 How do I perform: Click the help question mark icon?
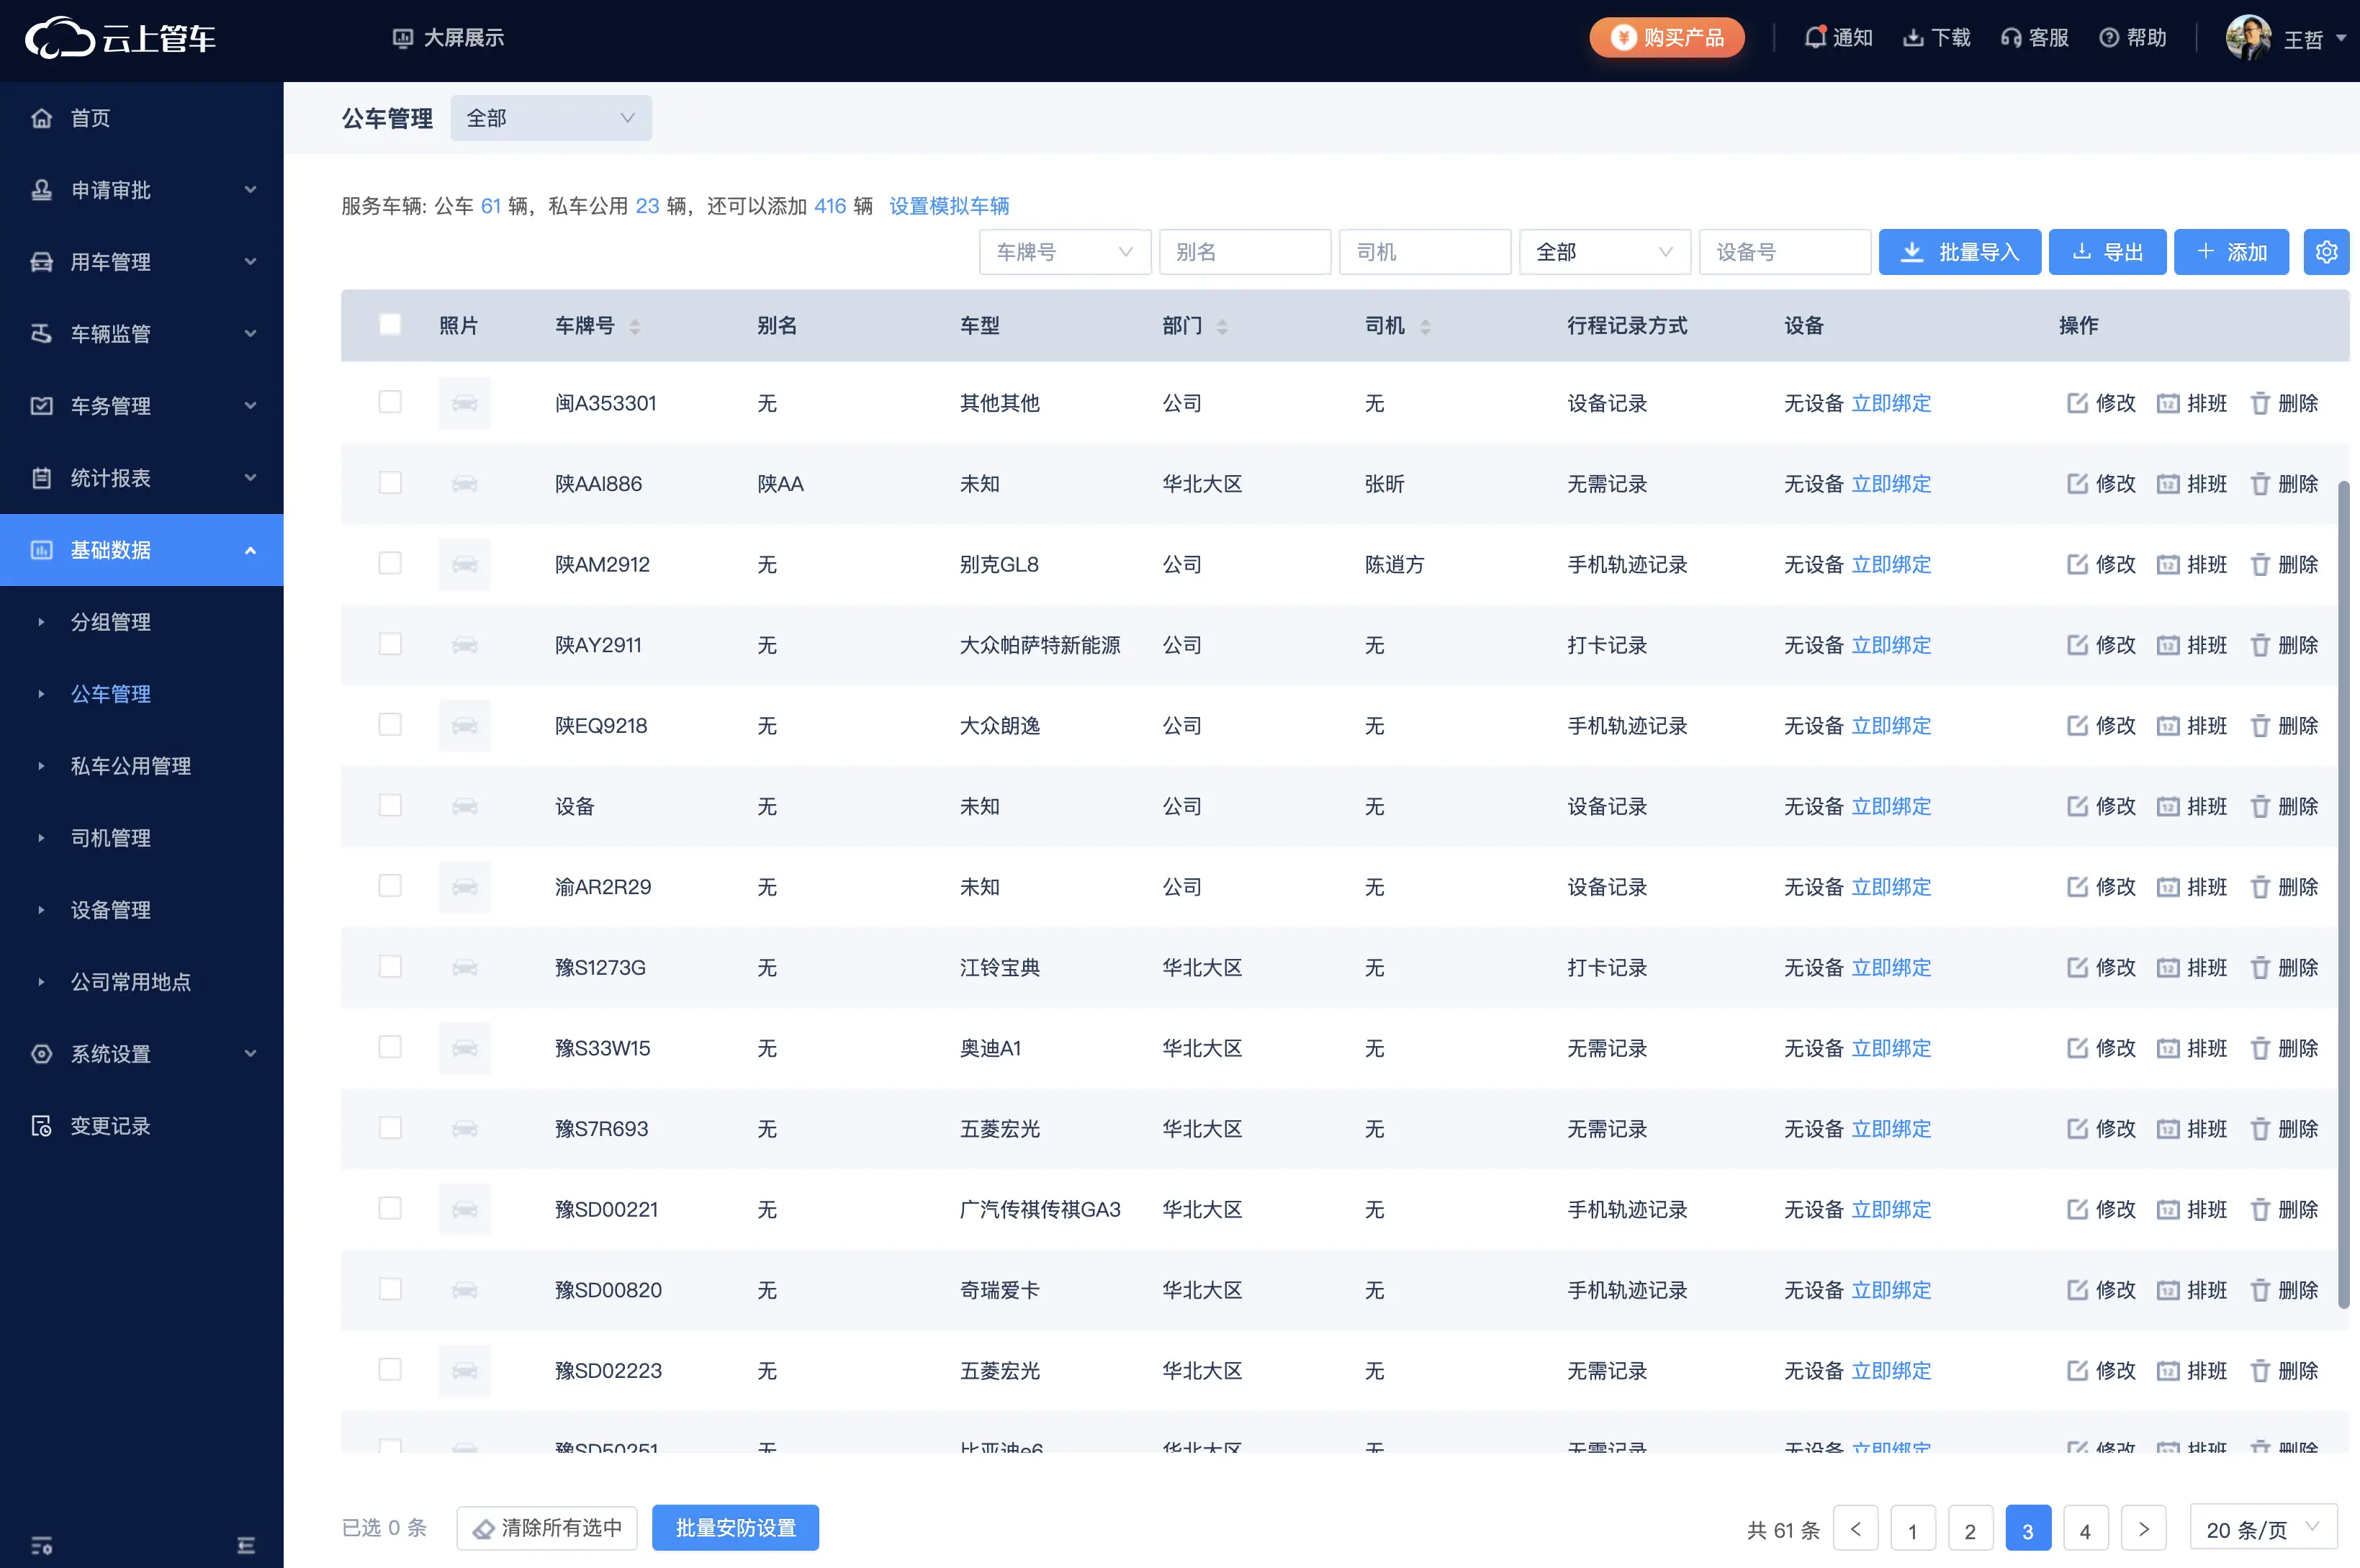[2108, 38]
